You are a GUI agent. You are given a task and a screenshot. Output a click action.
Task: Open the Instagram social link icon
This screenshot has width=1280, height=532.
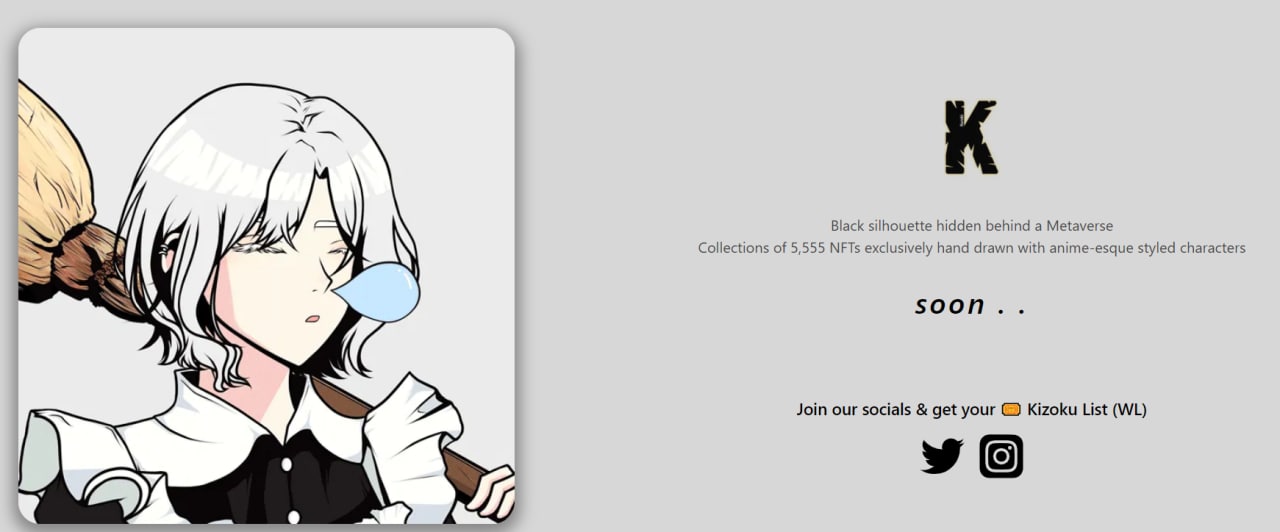(x=1001, y=456)
